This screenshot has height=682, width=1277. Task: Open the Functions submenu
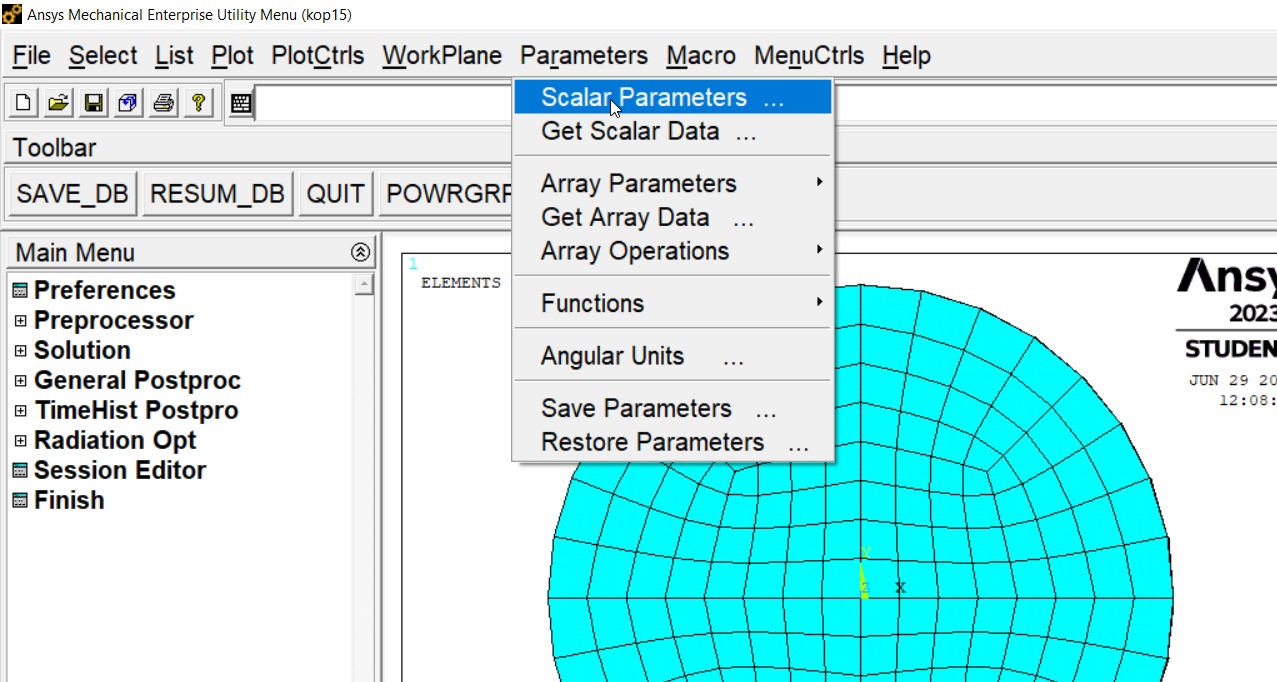pyautogui.click(x=673, y=303)
